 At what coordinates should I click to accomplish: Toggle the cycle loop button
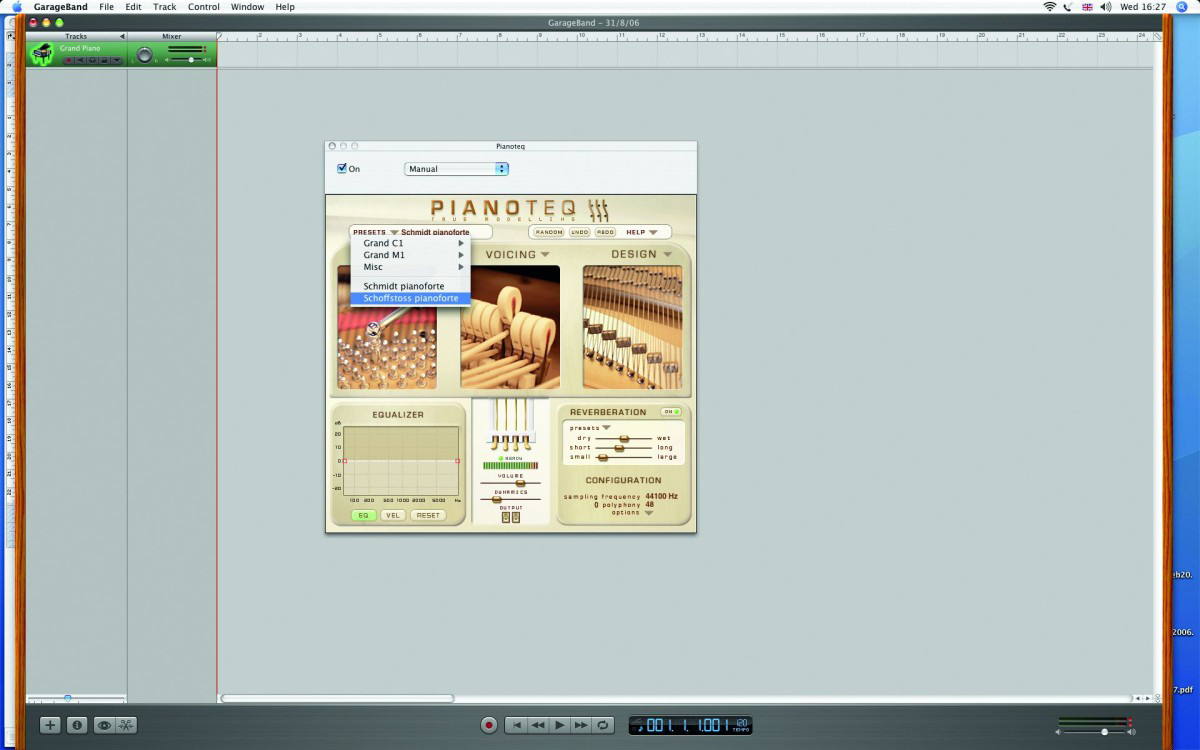pyautogui.click(x=604, y=725)
